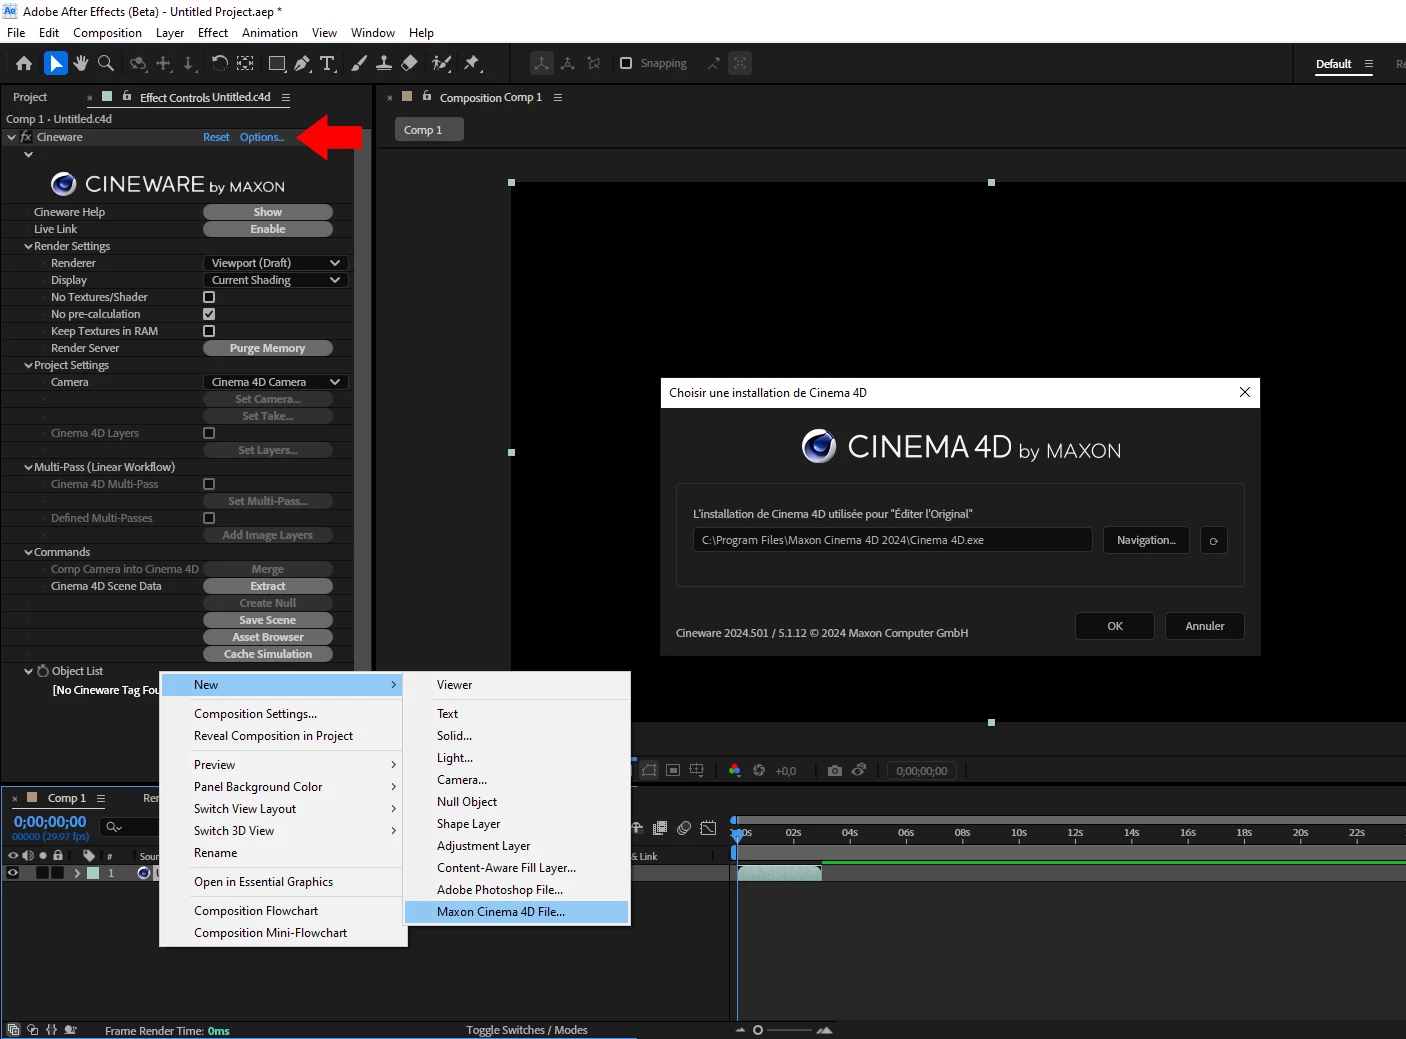This screenshot has width=1406, height=1039.
Task: Collapse the Object List section
Action: (x=28, y=671)
